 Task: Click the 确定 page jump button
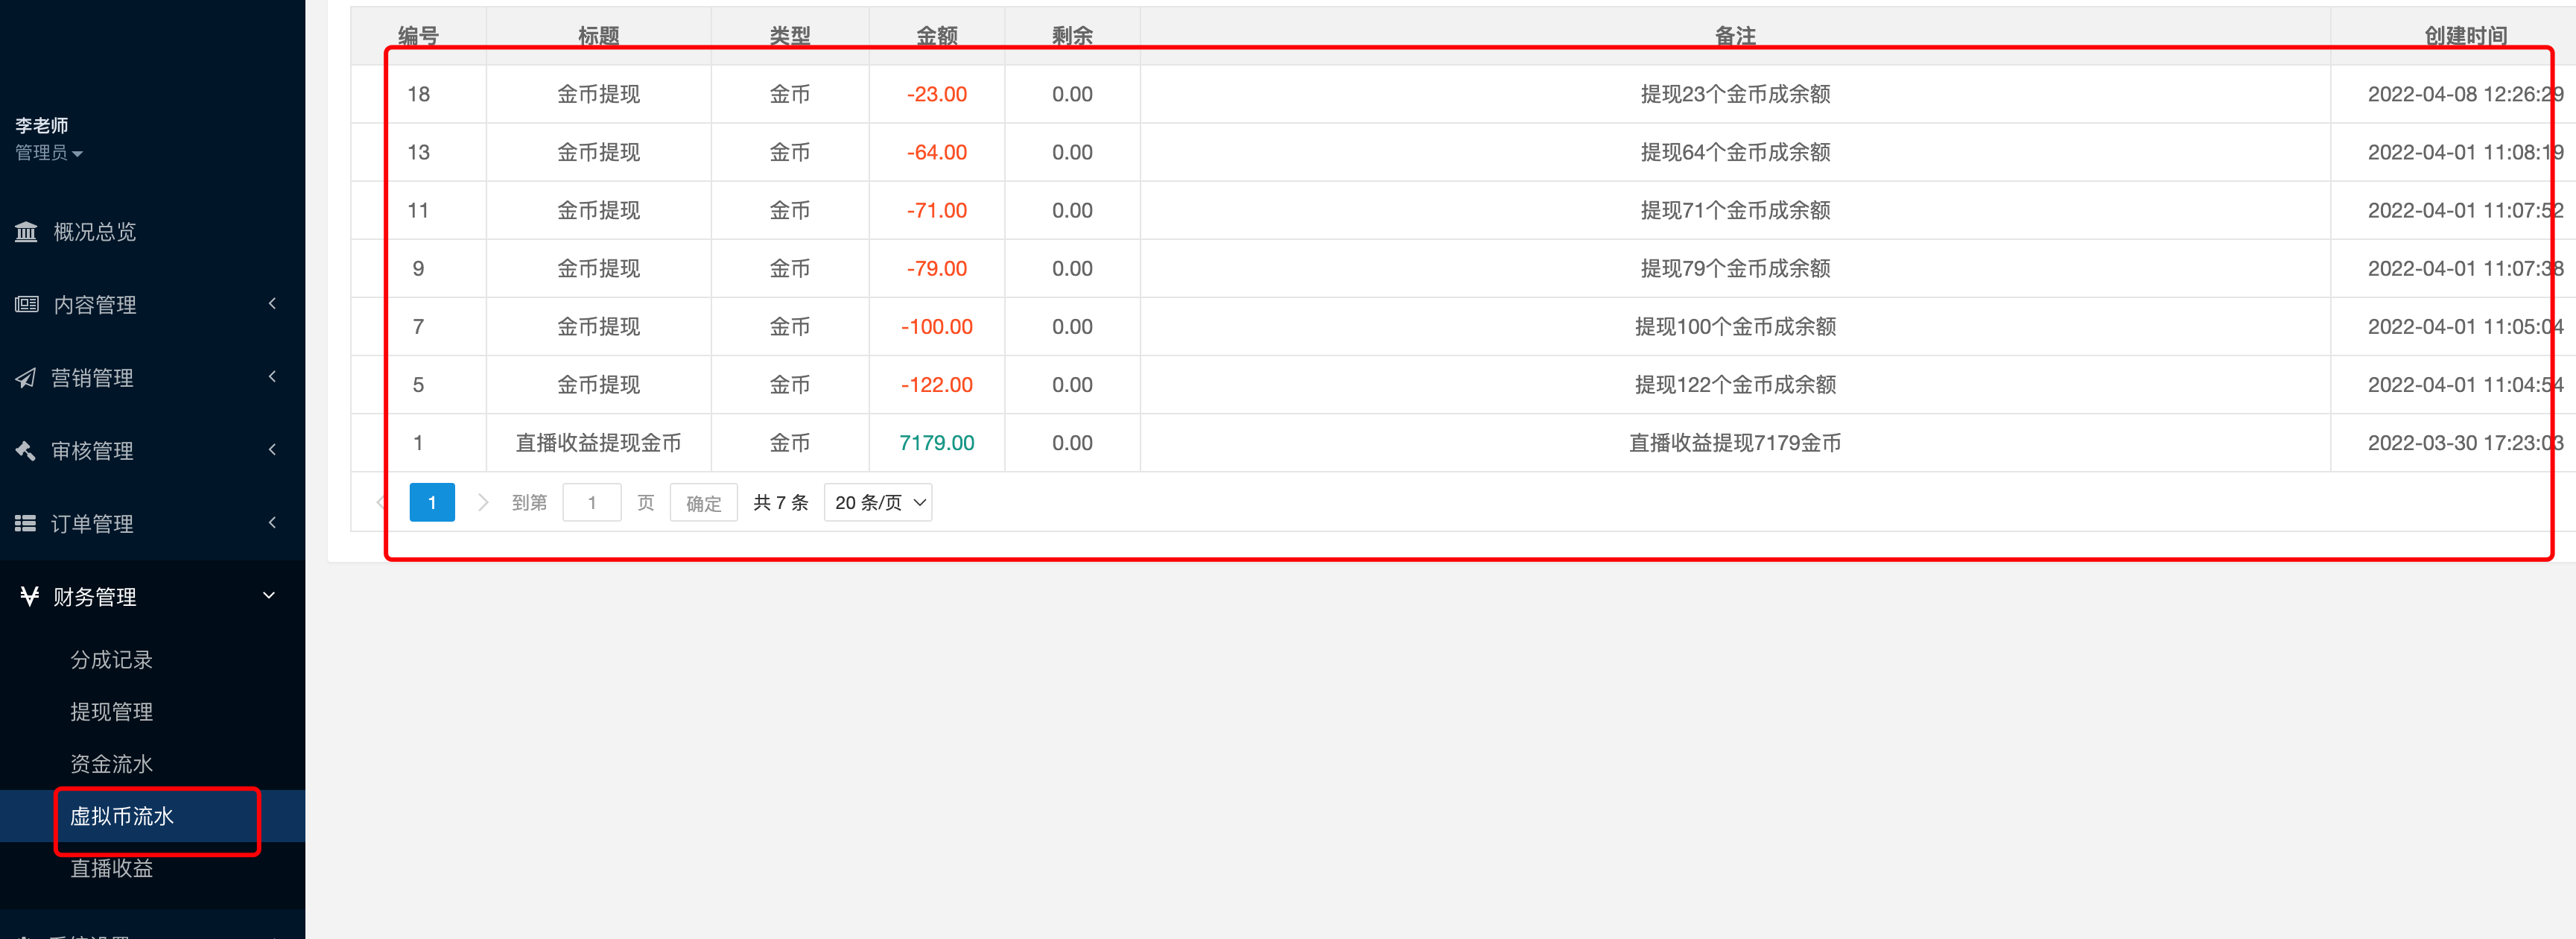(x=703, y=503)
